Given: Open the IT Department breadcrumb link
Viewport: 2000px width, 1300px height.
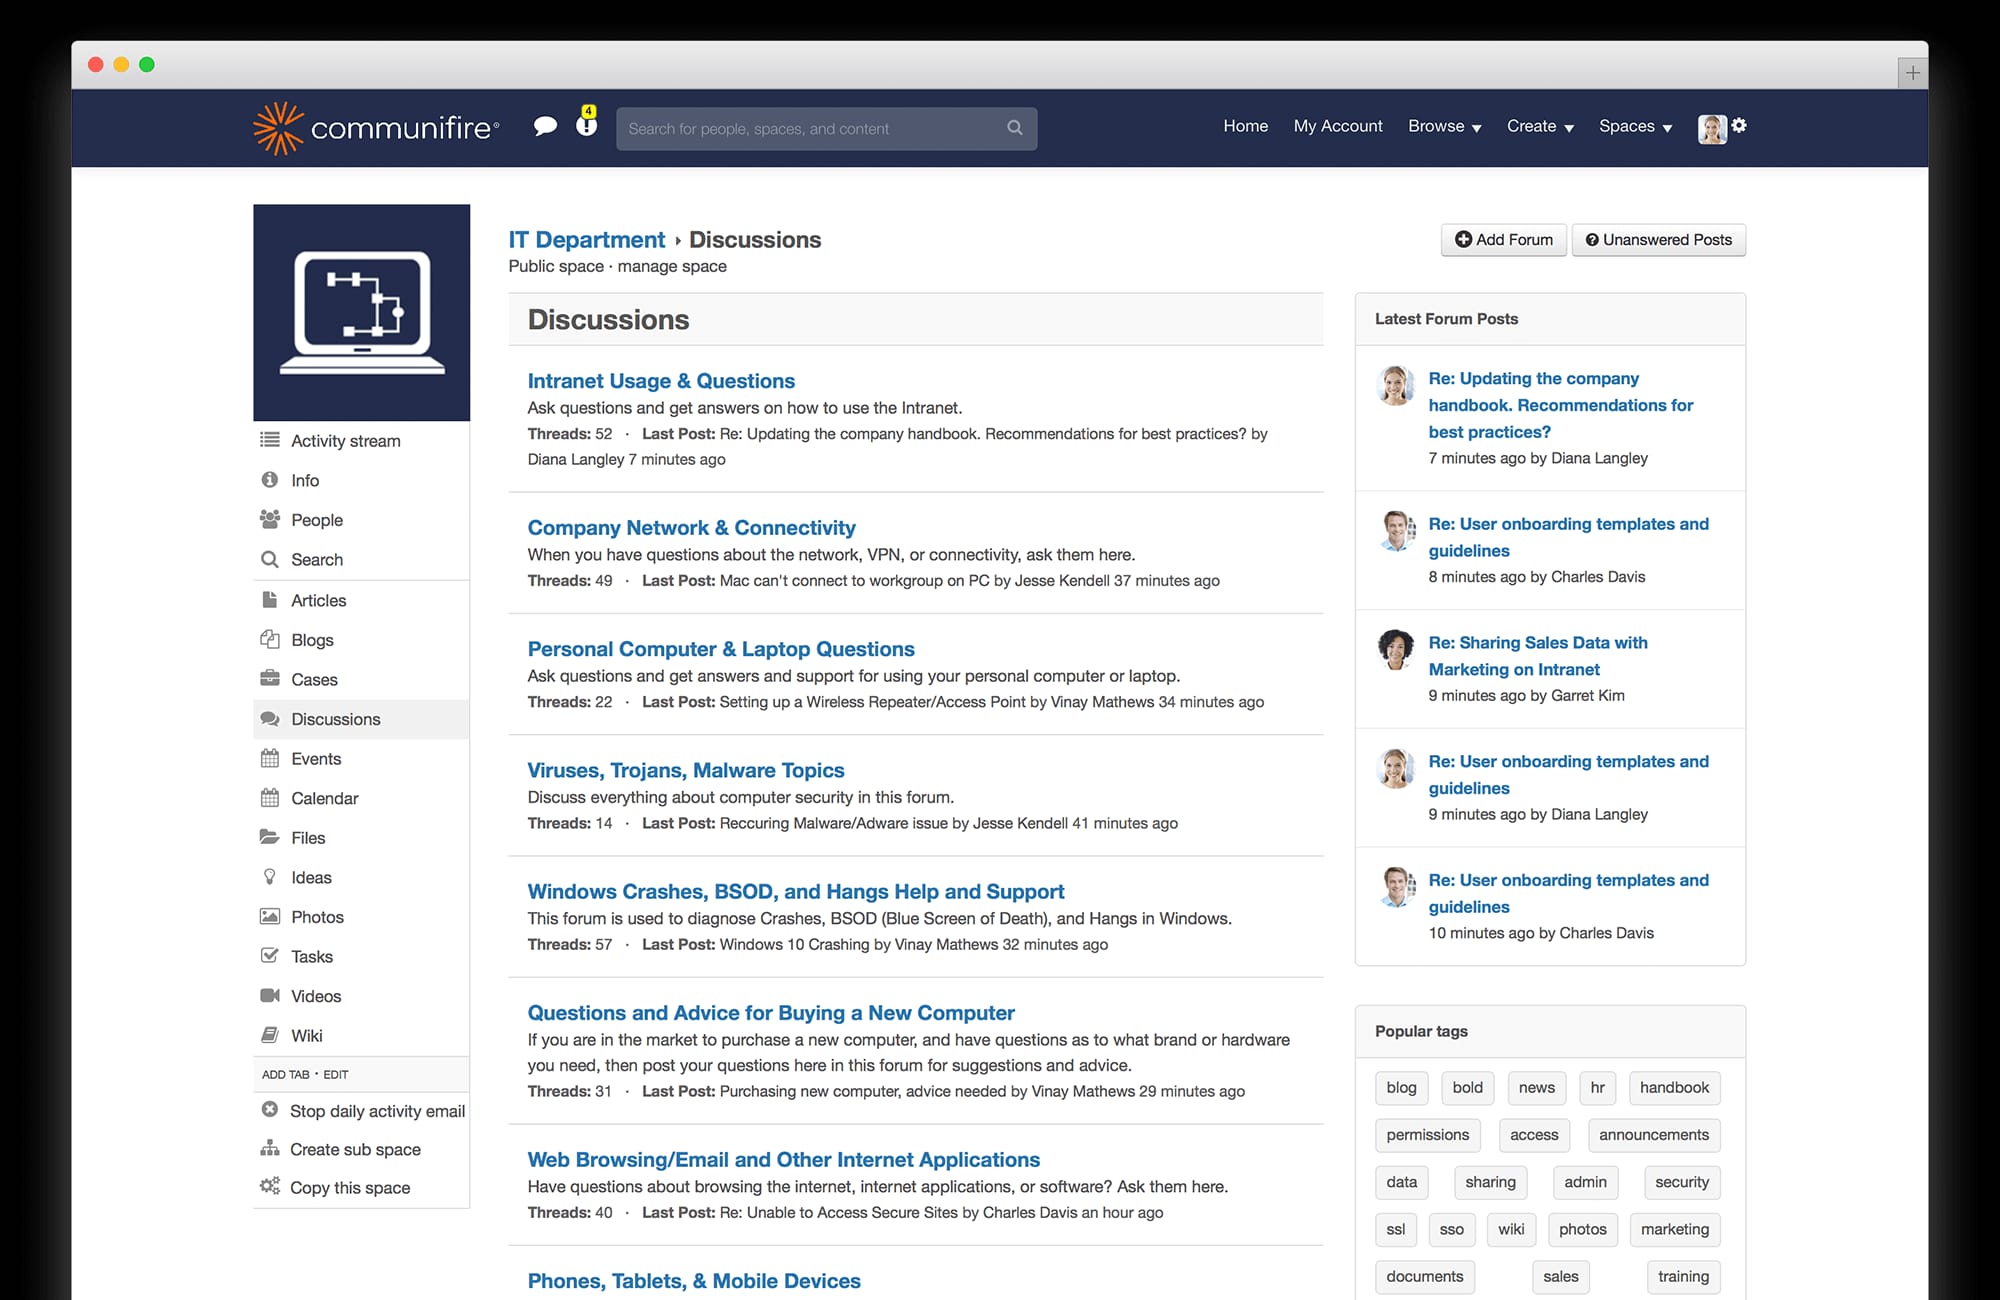Looking at the screenshot, I should (586, 240).
